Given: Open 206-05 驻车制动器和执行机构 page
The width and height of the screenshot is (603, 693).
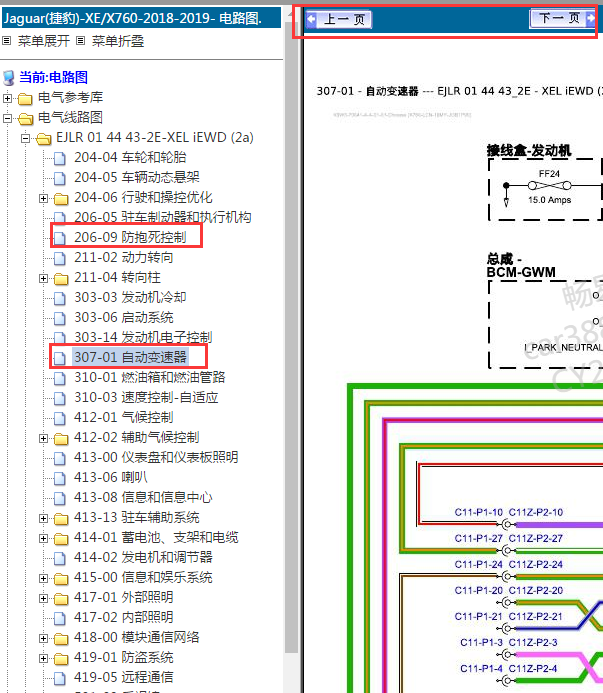Looking at the screenshot, I should tap(163, 217).
